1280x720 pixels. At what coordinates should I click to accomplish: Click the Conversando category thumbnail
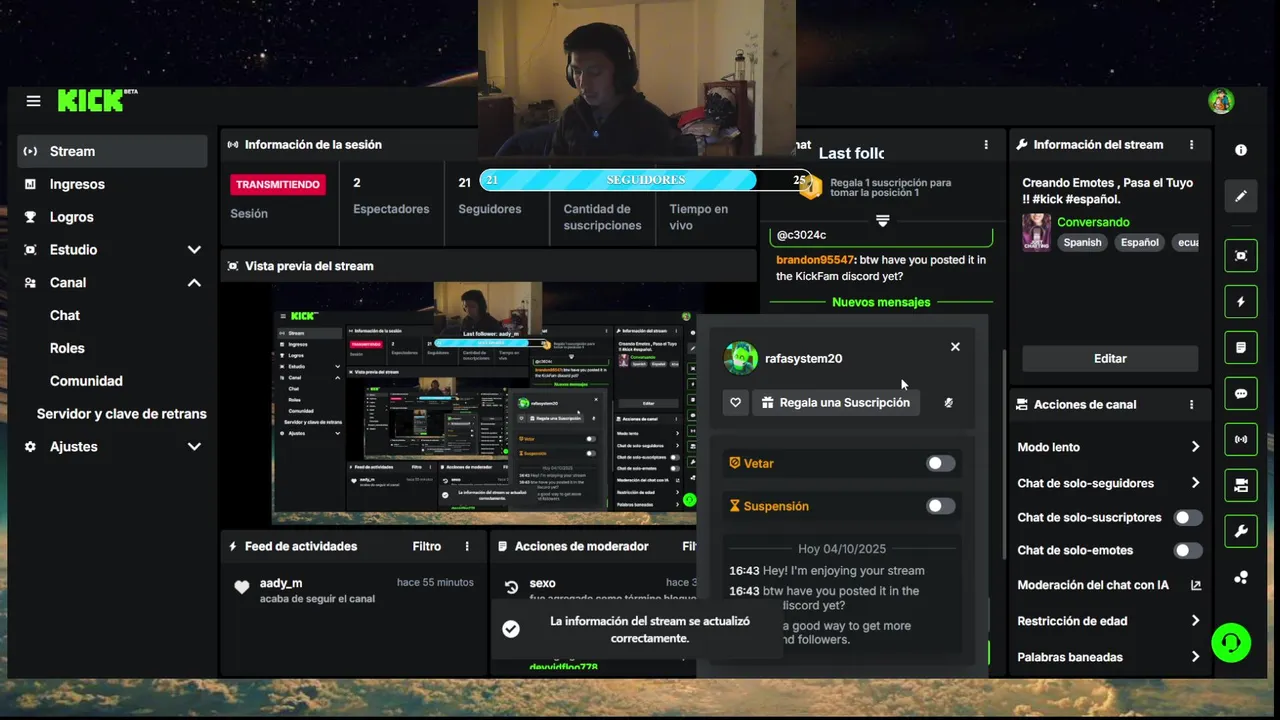1036,232
